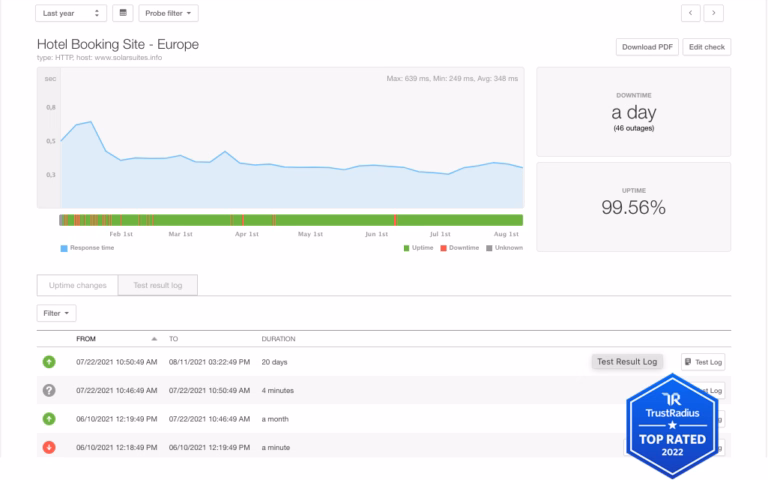
Task: Click the Edit check button
Action: click(707, 47)
